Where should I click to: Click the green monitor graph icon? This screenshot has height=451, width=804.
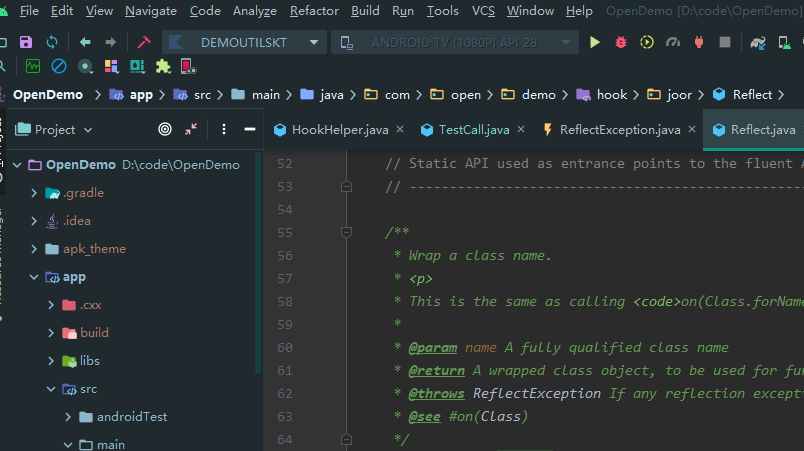coord(33,66)
